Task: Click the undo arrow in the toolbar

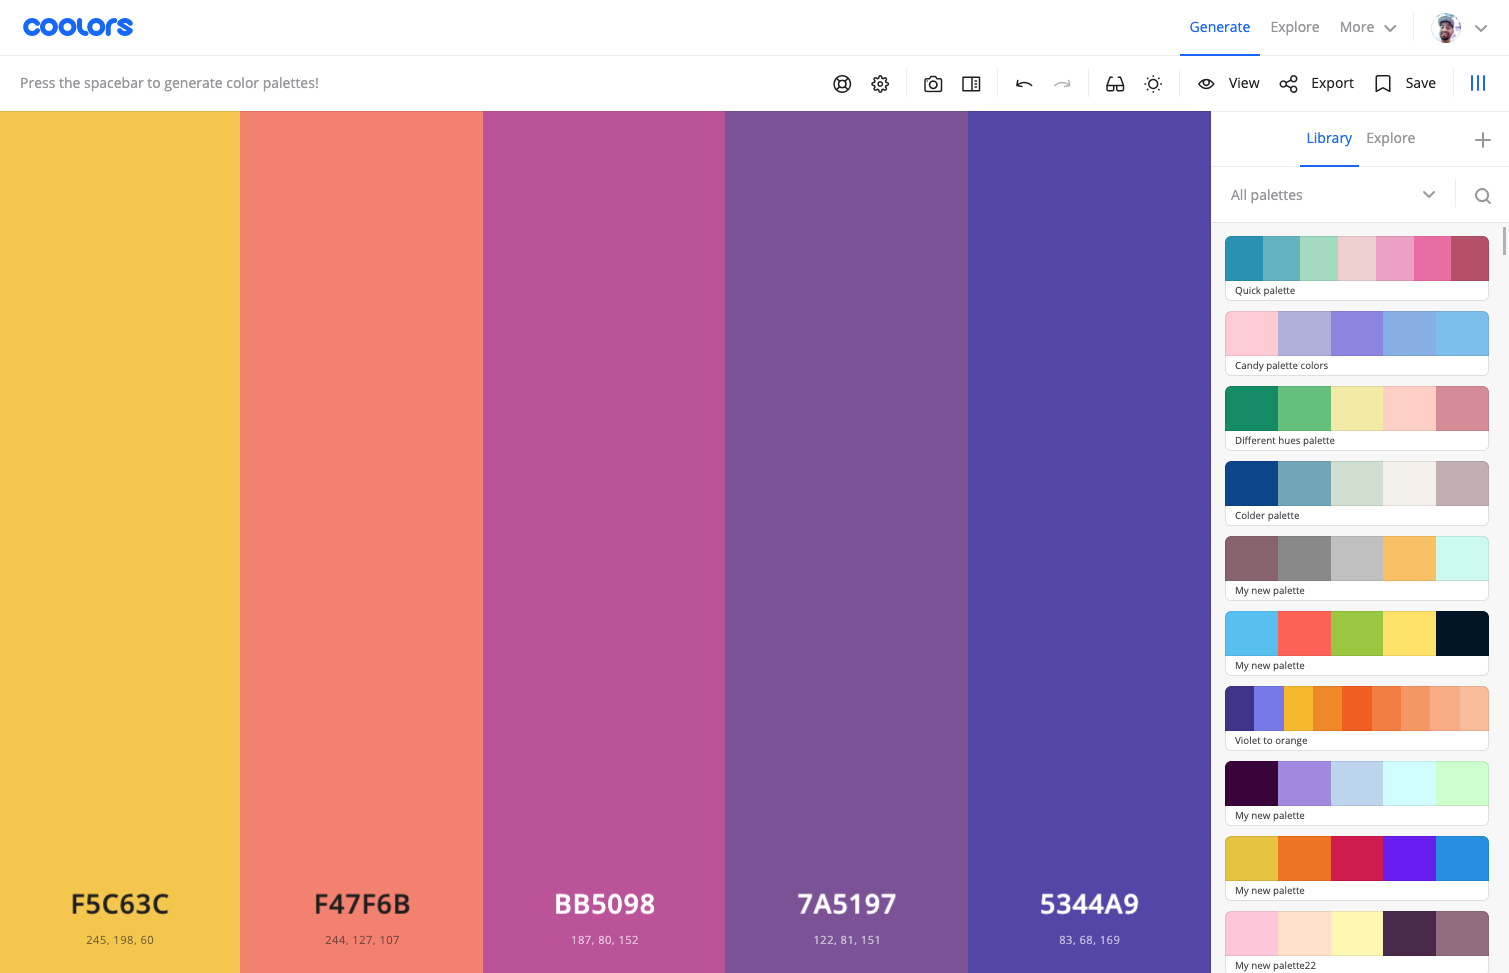Action: point(1023,83)
